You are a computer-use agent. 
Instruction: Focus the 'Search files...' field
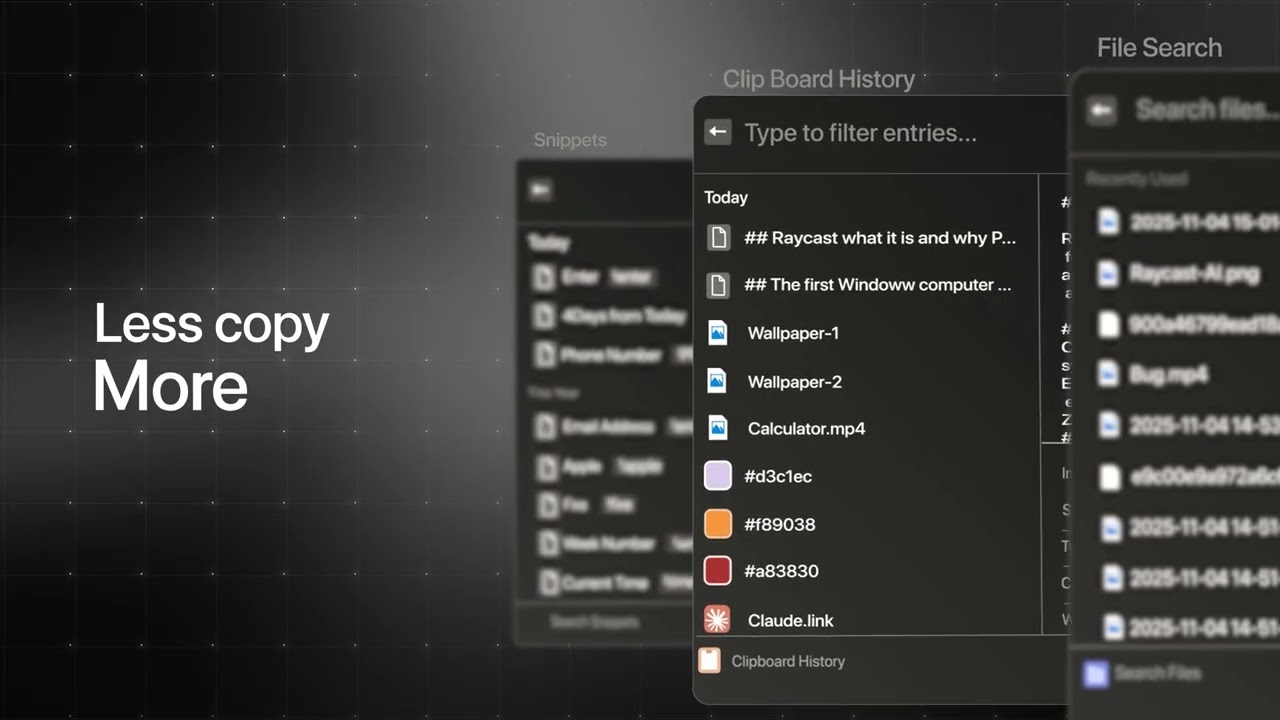[x=1207, y=109]
